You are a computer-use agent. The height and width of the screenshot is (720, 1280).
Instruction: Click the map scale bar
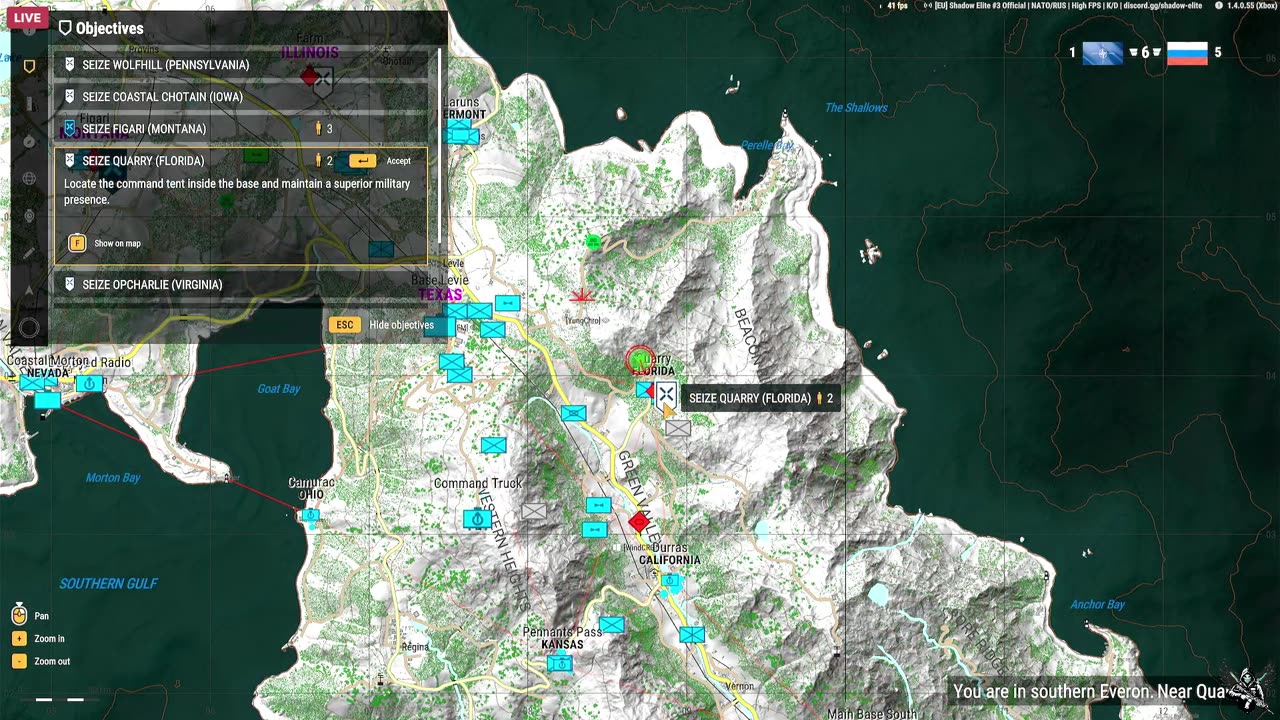pos(60,700)
